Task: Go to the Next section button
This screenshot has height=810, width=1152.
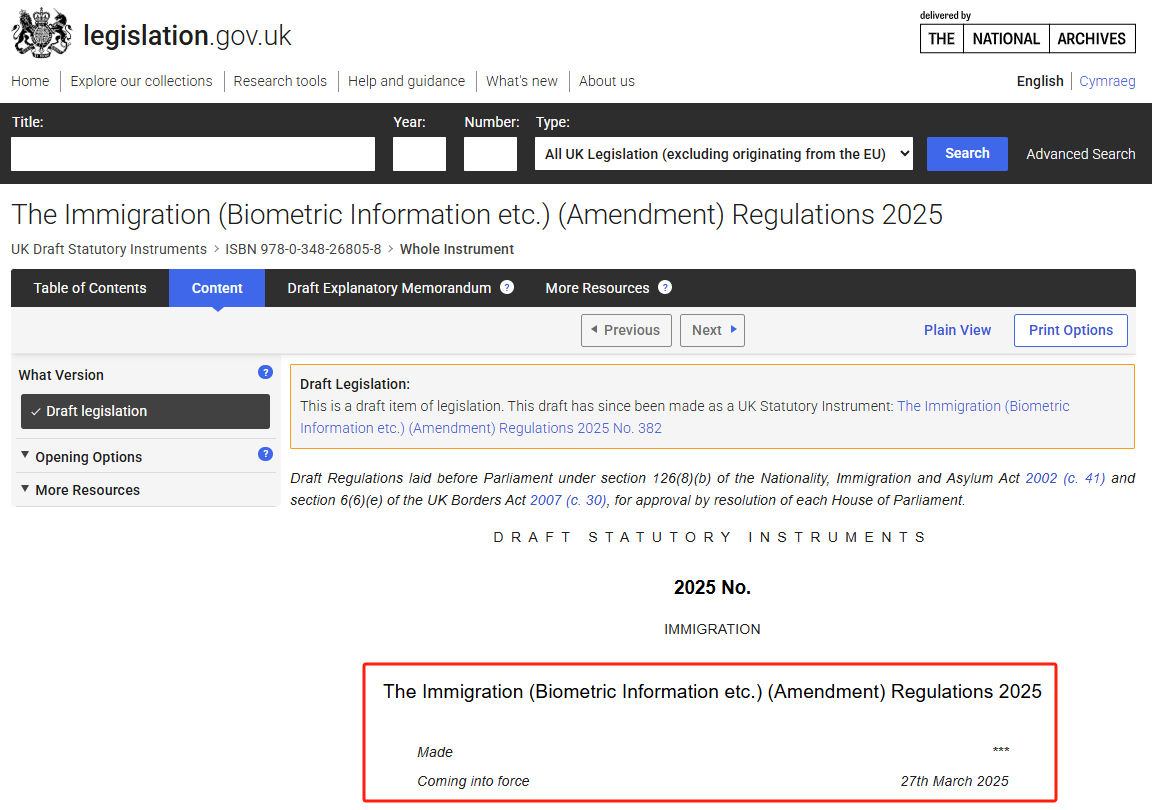Action: pyautogui.click(x=712, y=330)
